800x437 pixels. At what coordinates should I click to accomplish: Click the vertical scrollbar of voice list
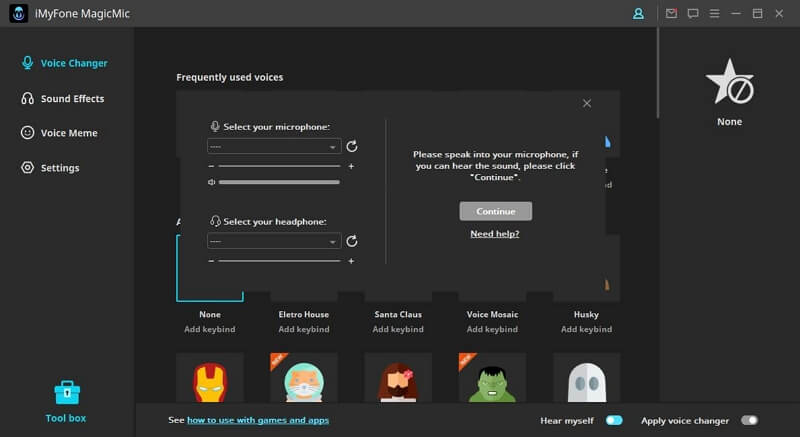(658, 73)
